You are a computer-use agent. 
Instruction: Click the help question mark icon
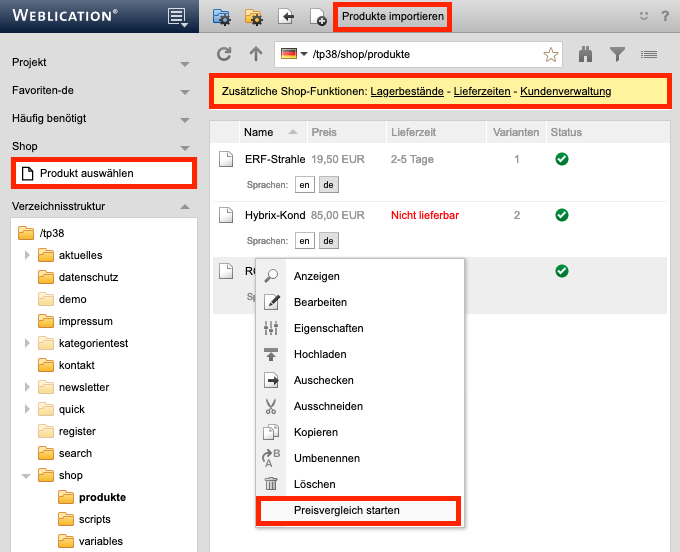click(x=664, y=17)
